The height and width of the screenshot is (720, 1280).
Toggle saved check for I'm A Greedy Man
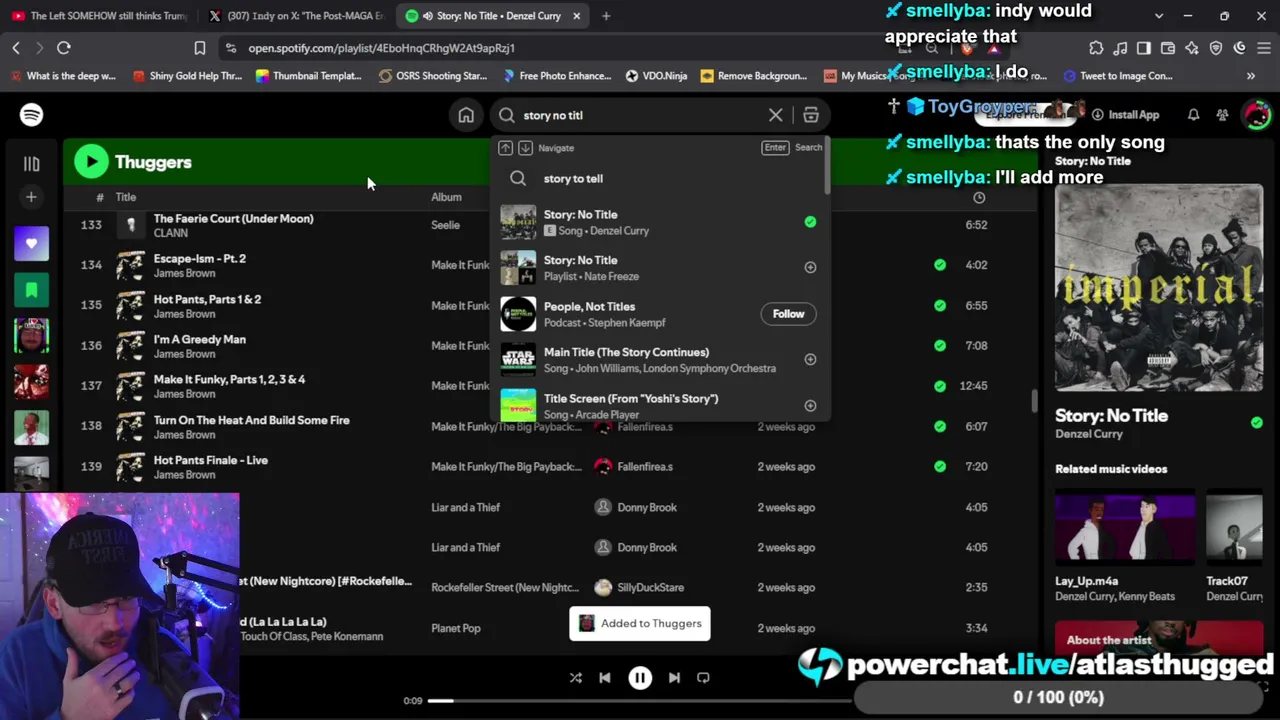[x=940, y=345]
